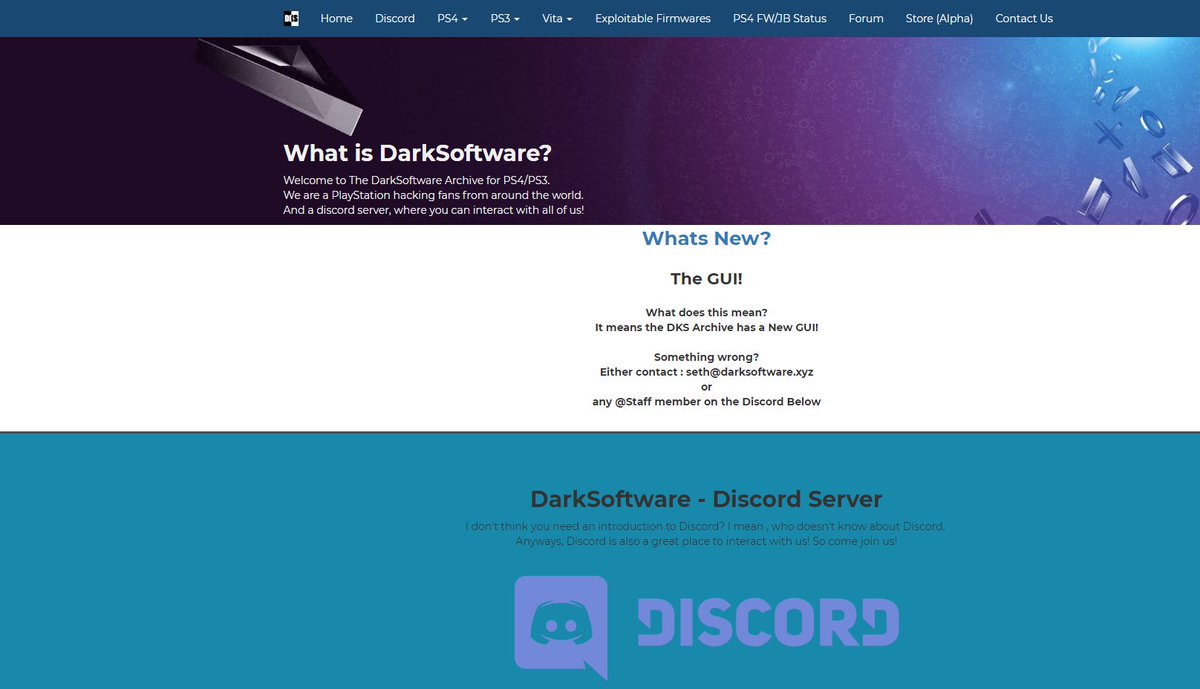1200x689 pixels.
Task: Click 'Welcome to The DarkSoftware Archive for PS4/PS3.' line
Action: click(414, 180)
